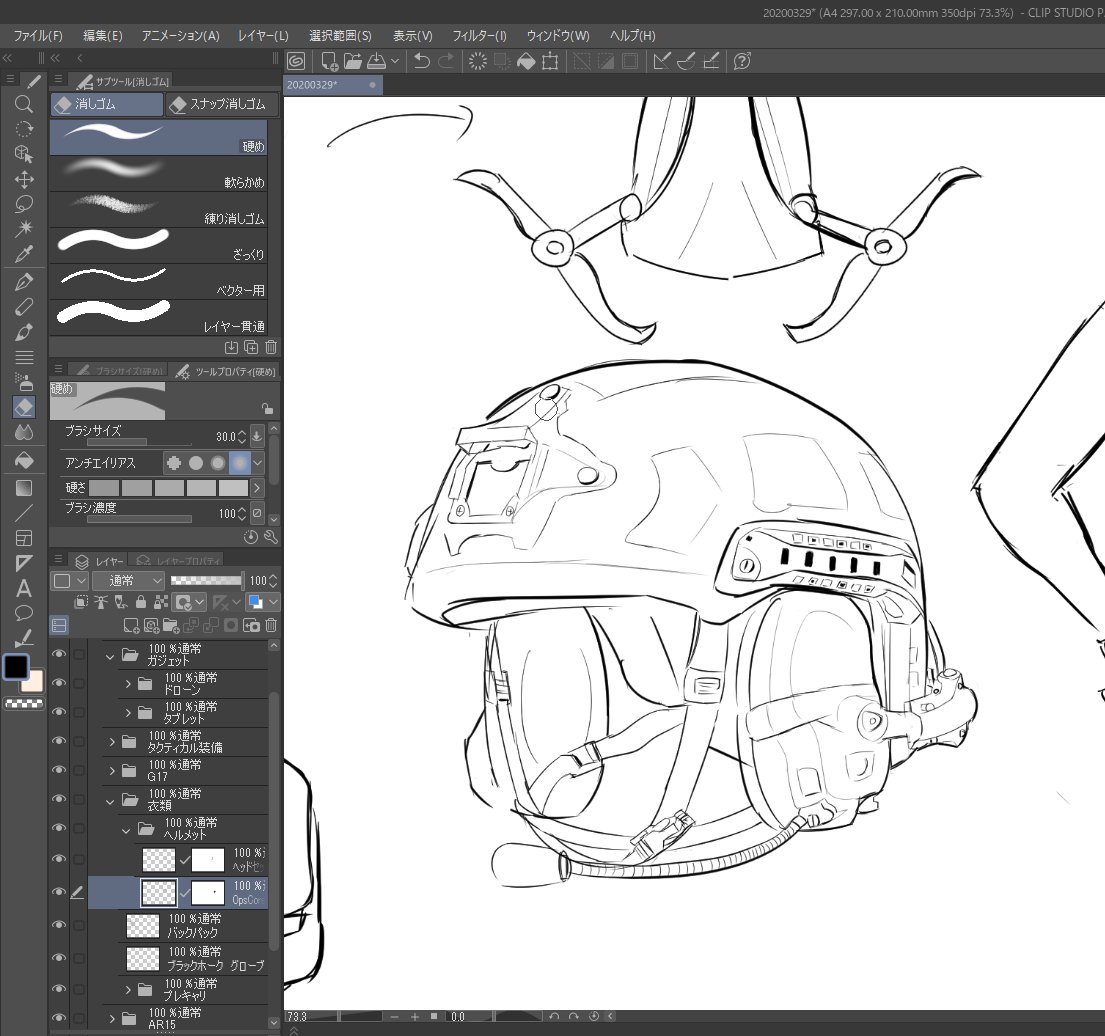Screen dimensions: 1105x1036
Task: Open the レイヤー(L) menu
Action: tap(263, 35)
